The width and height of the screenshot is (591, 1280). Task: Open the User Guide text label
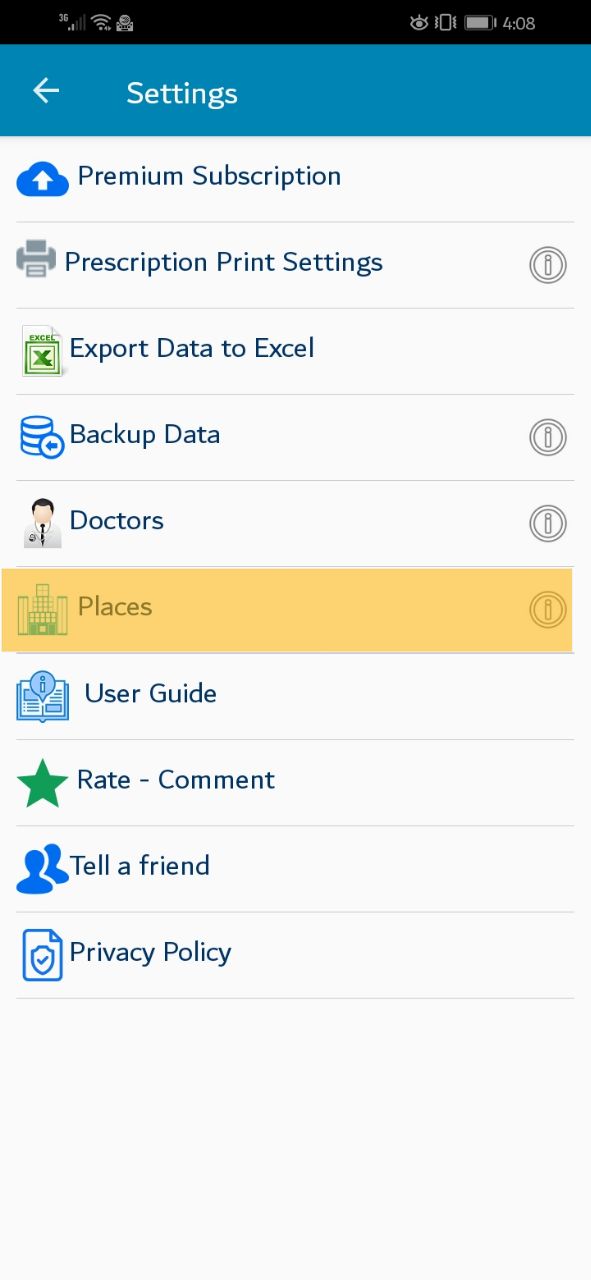pos(150,693)
